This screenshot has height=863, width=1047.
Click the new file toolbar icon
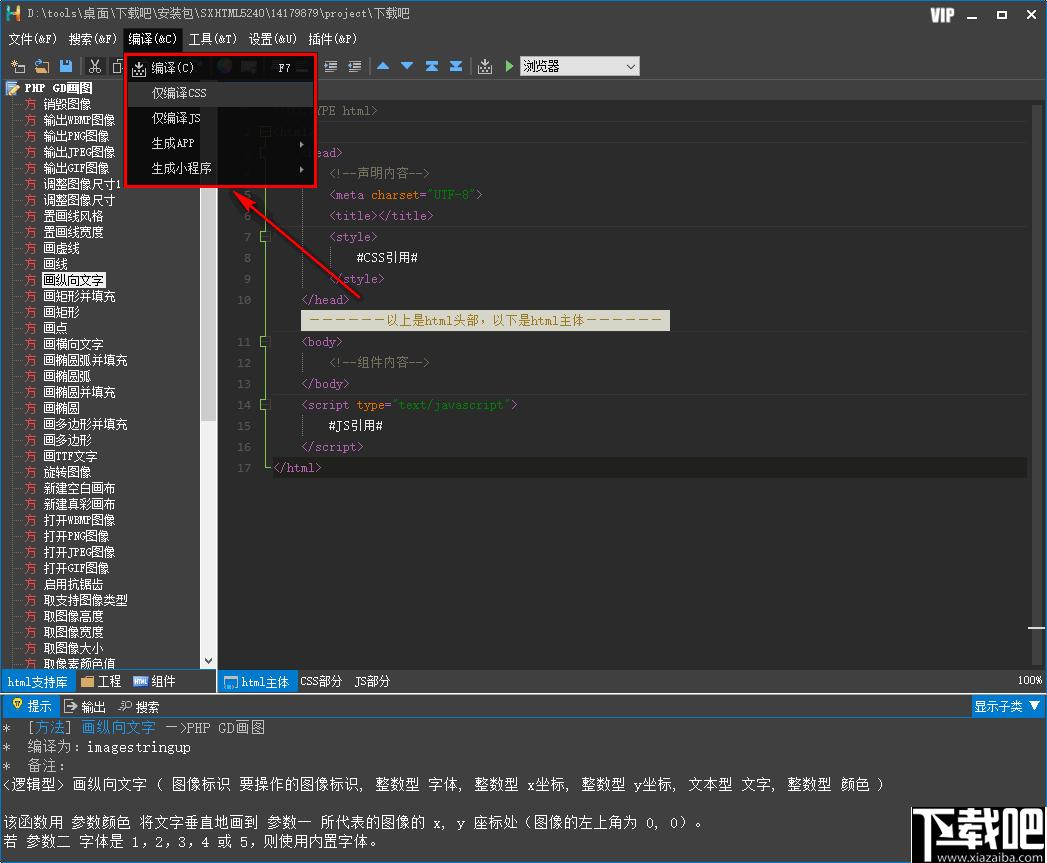pos(18,66)
